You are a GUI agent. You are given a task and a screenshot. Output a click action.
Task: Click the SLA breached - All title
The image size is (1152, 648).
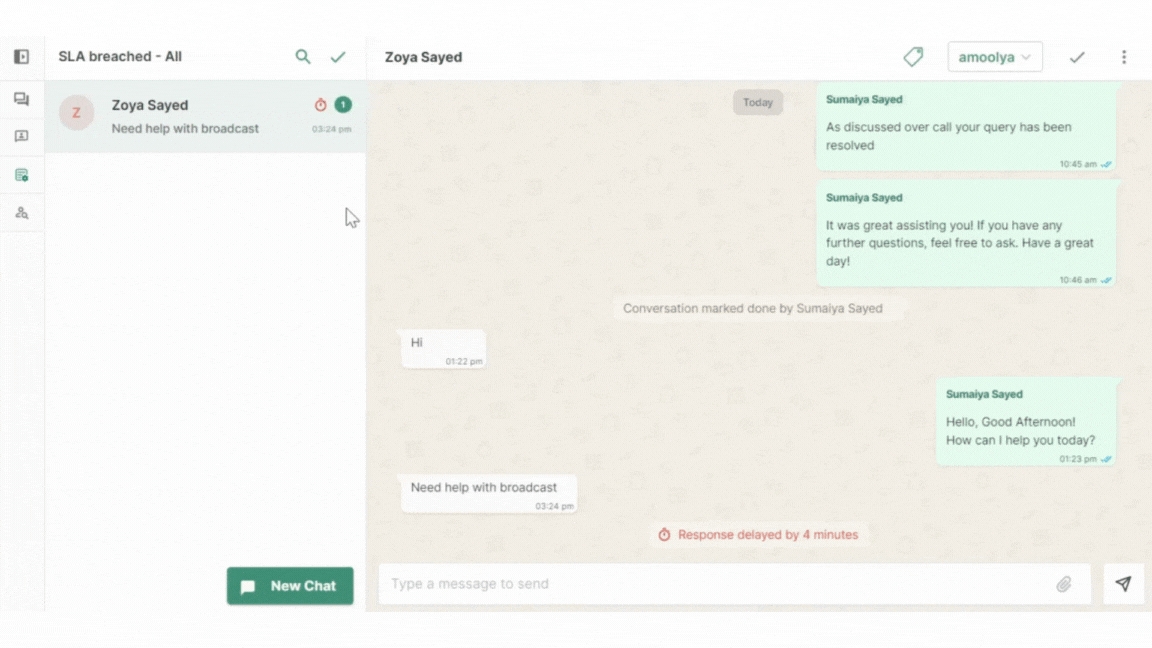(x=120, y=57)
